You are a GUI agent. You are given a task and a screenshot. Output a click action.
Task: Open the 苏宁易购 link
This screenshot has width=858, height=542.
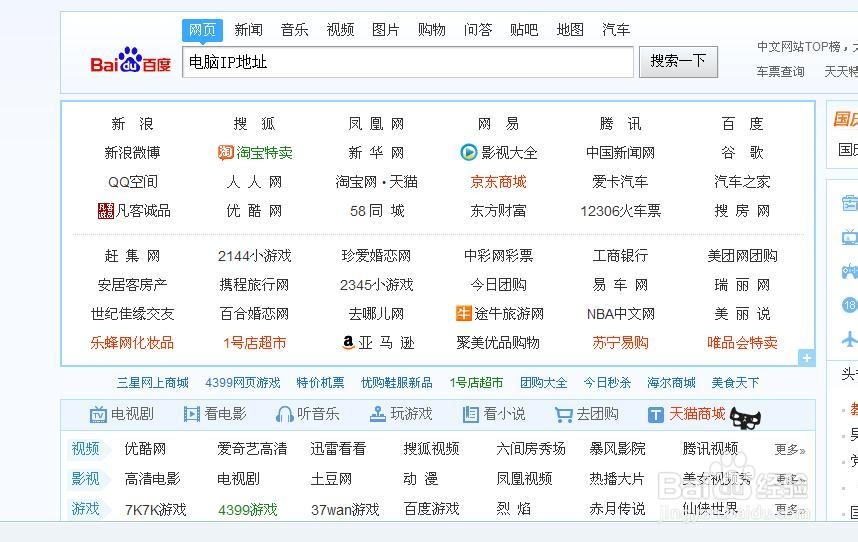click(621, 342)
